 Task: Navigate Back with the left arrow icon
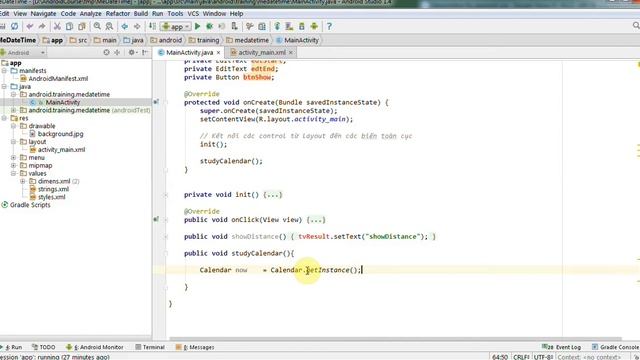(x=124, y=27)
